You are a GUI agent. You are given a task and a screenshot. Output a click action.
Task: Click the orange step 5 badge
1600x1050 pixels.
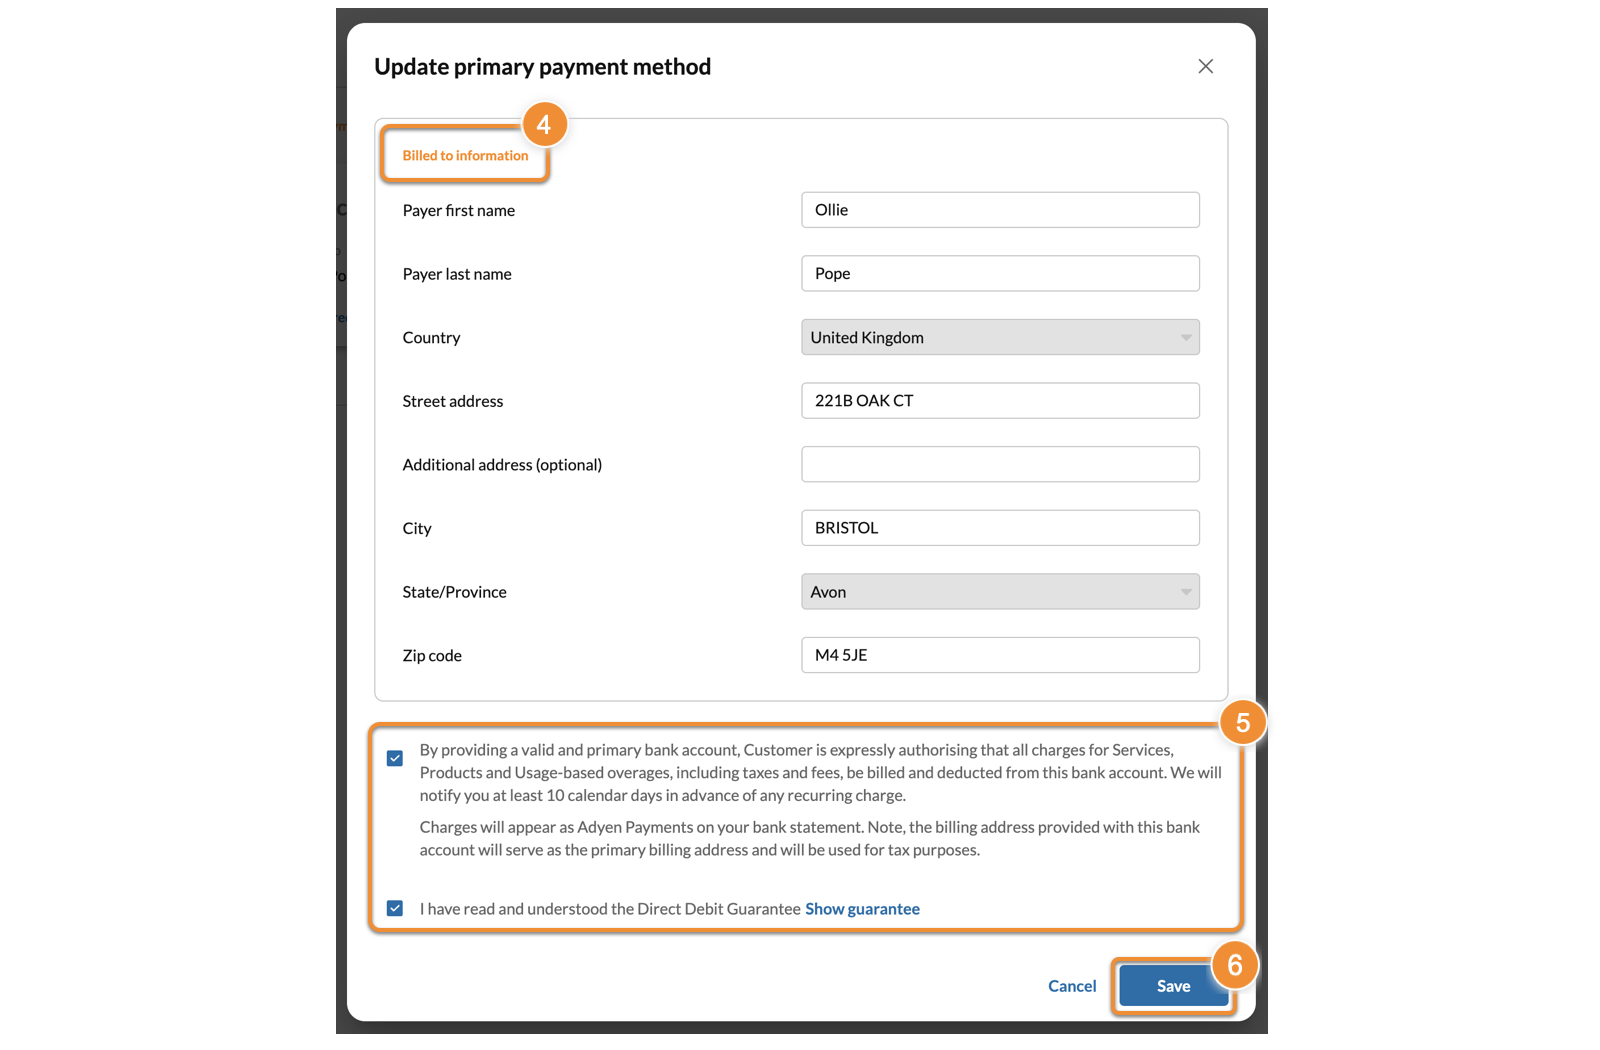[x=1242, y=722]
